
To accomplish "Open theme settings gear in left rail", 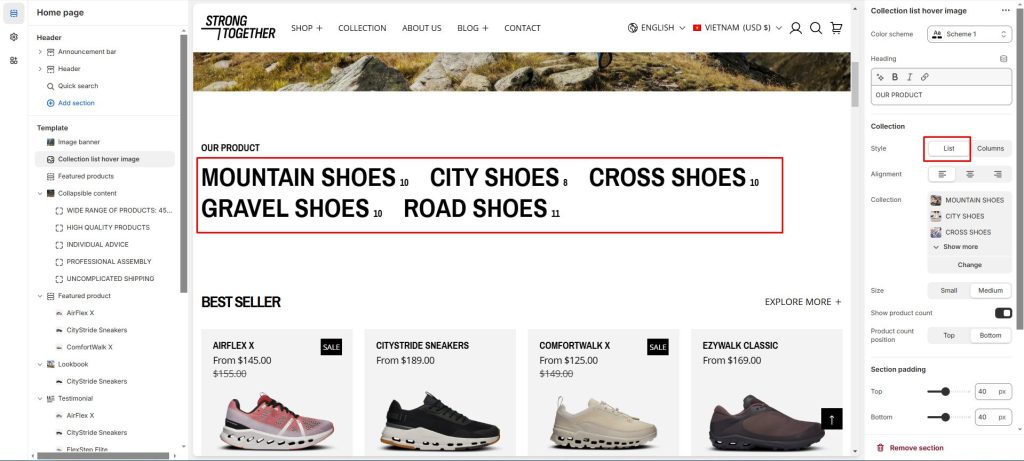I will (14, 37).
